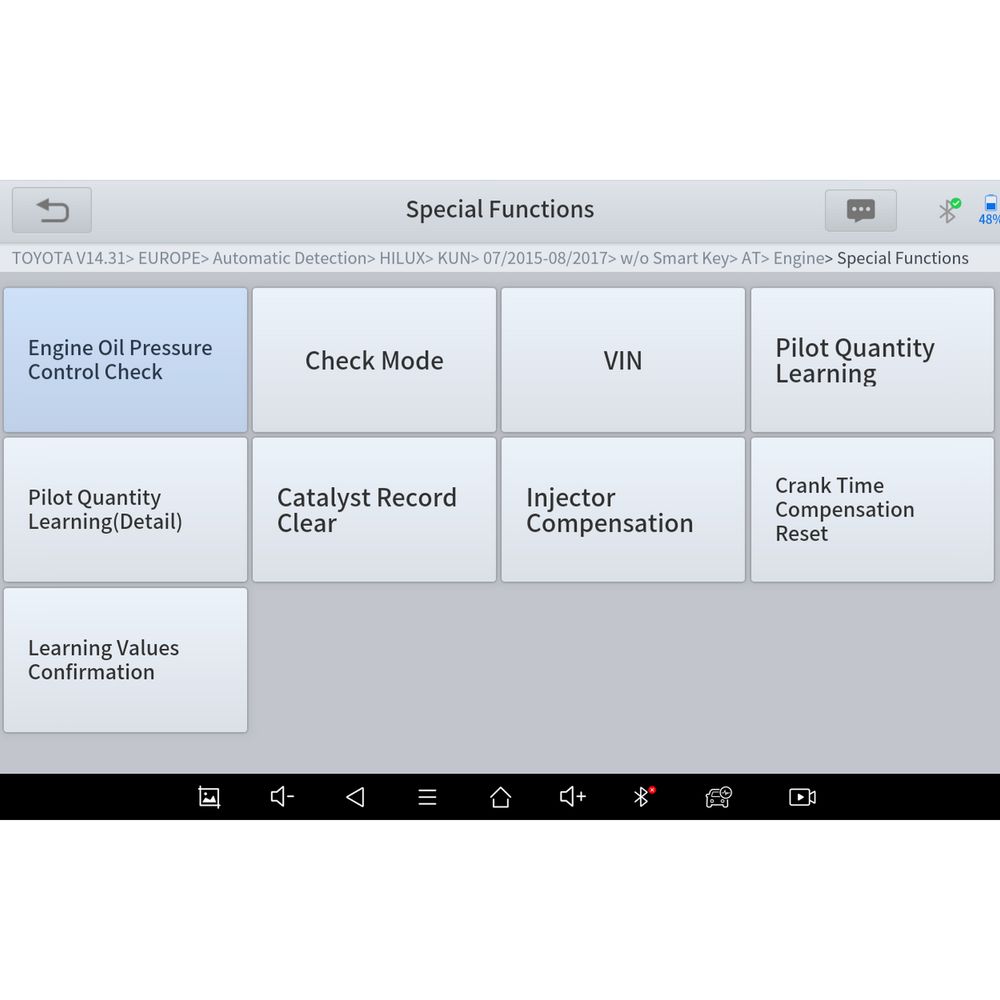
Task: Open Pilot Quantity Learning(Detail)
Action: [x=125, y=510]
